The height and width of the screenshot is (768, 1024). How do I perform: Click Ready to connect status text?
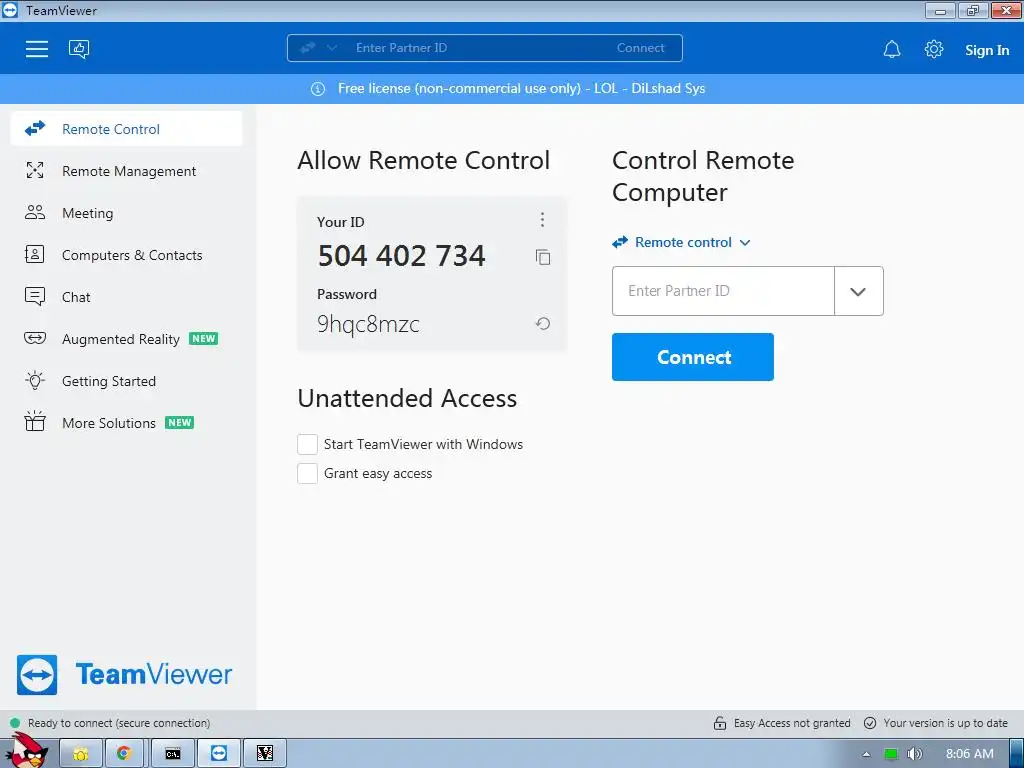(119, 723)
